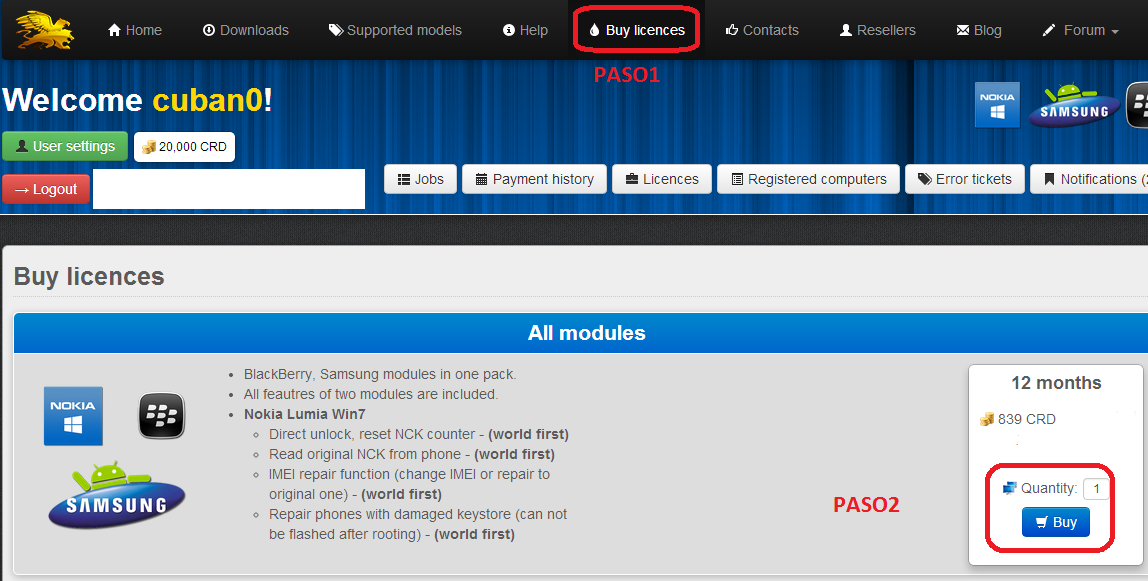The image size is (1148, 581).
Task: Click the BlackBerry icon in header
Action: pos(1137,105)
